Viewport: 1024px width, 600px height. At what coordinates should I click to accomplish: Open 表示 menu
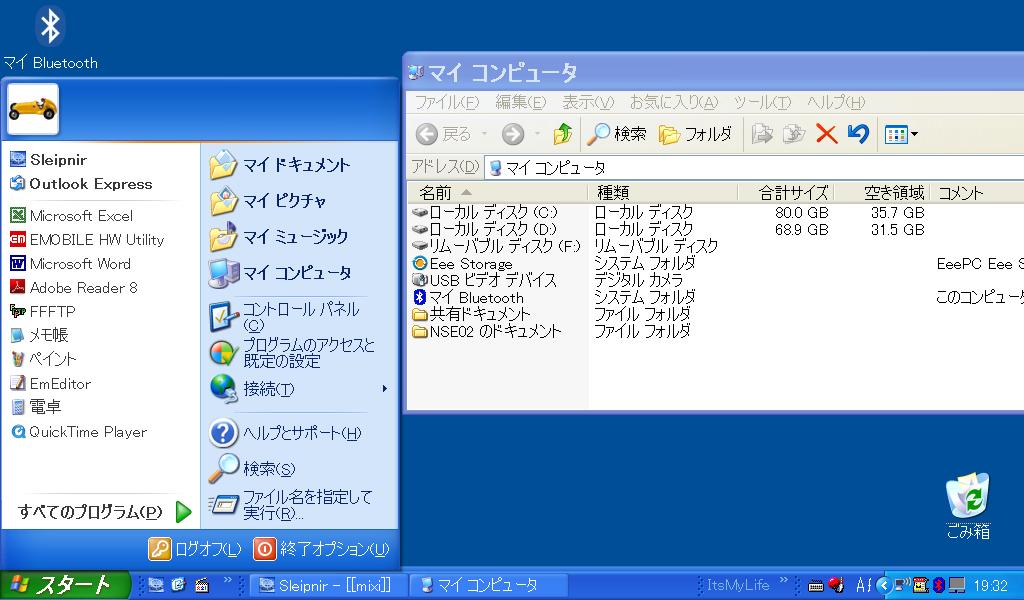click(588, 102)
